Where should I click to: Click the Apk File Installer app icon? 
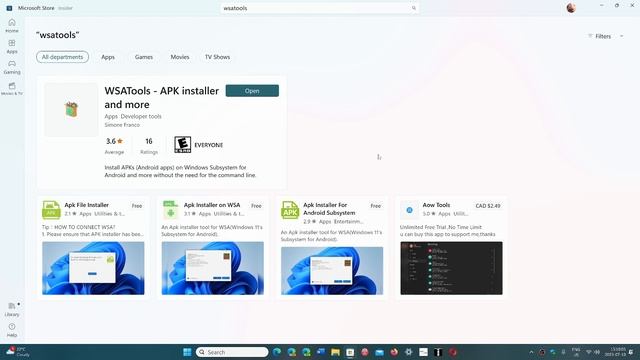pyautogui.click(x=51, y=210)
